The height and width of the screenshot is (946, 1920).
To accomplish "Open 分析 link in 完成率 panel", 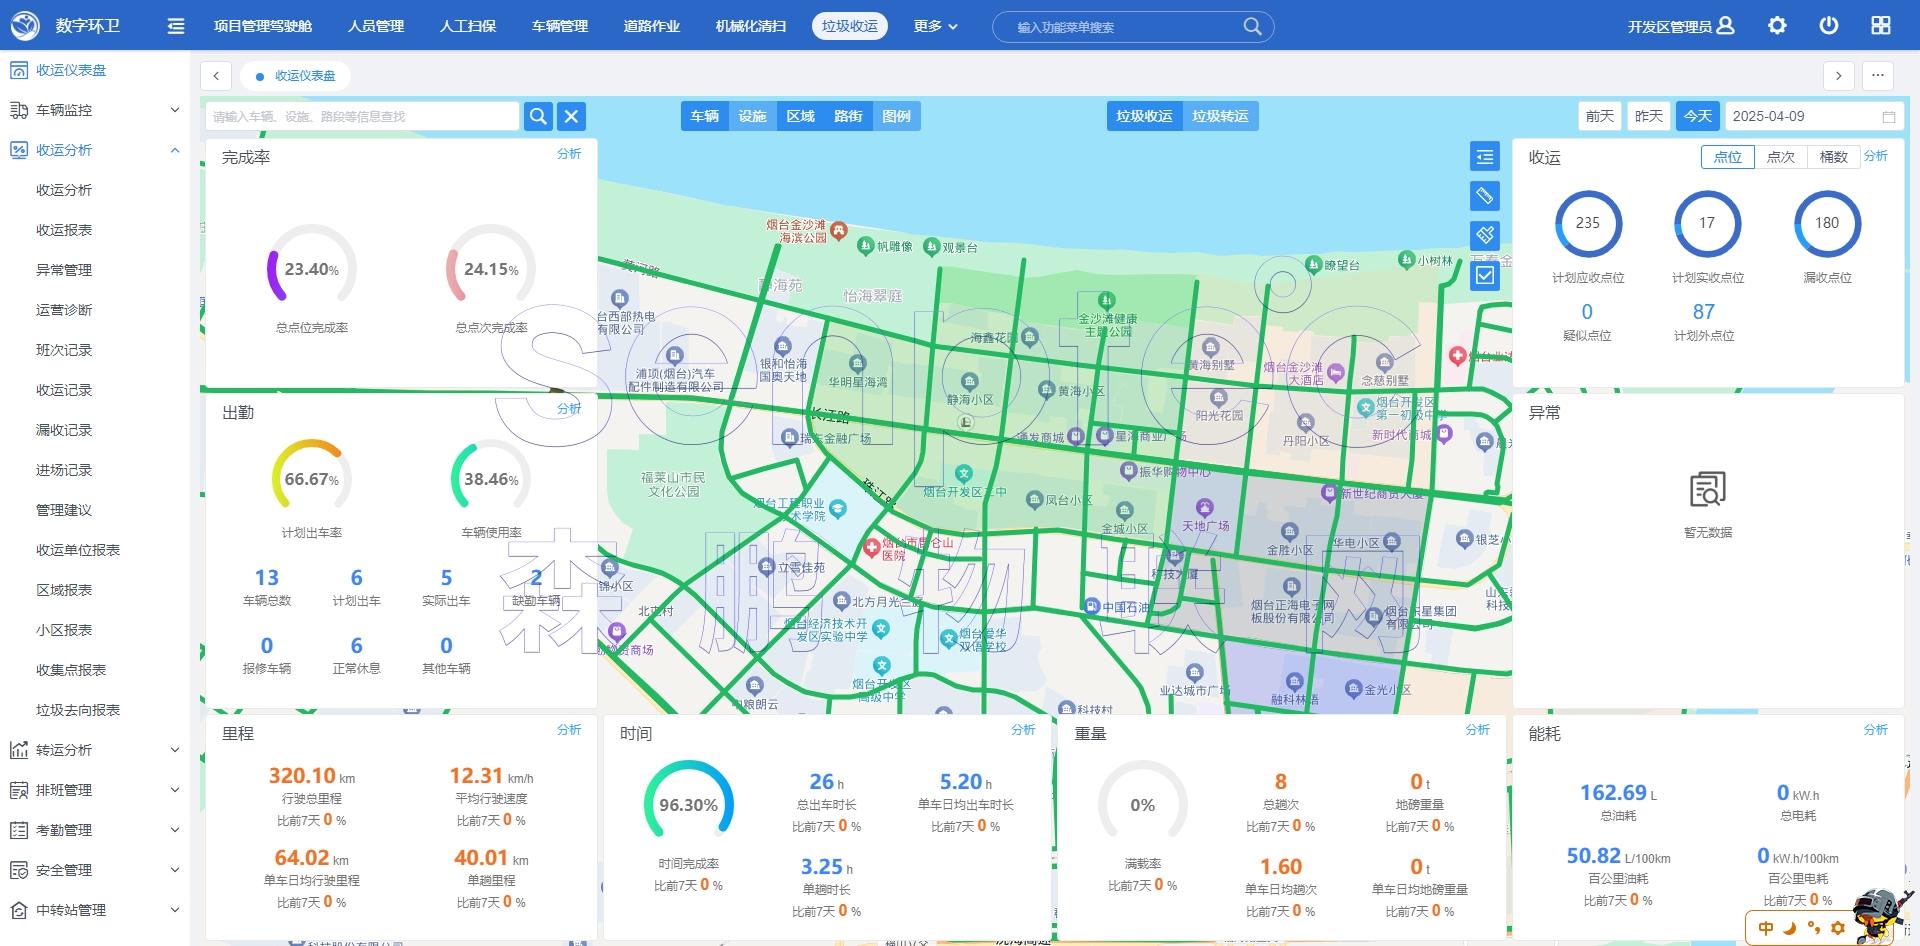I will [x=568, y=154].
